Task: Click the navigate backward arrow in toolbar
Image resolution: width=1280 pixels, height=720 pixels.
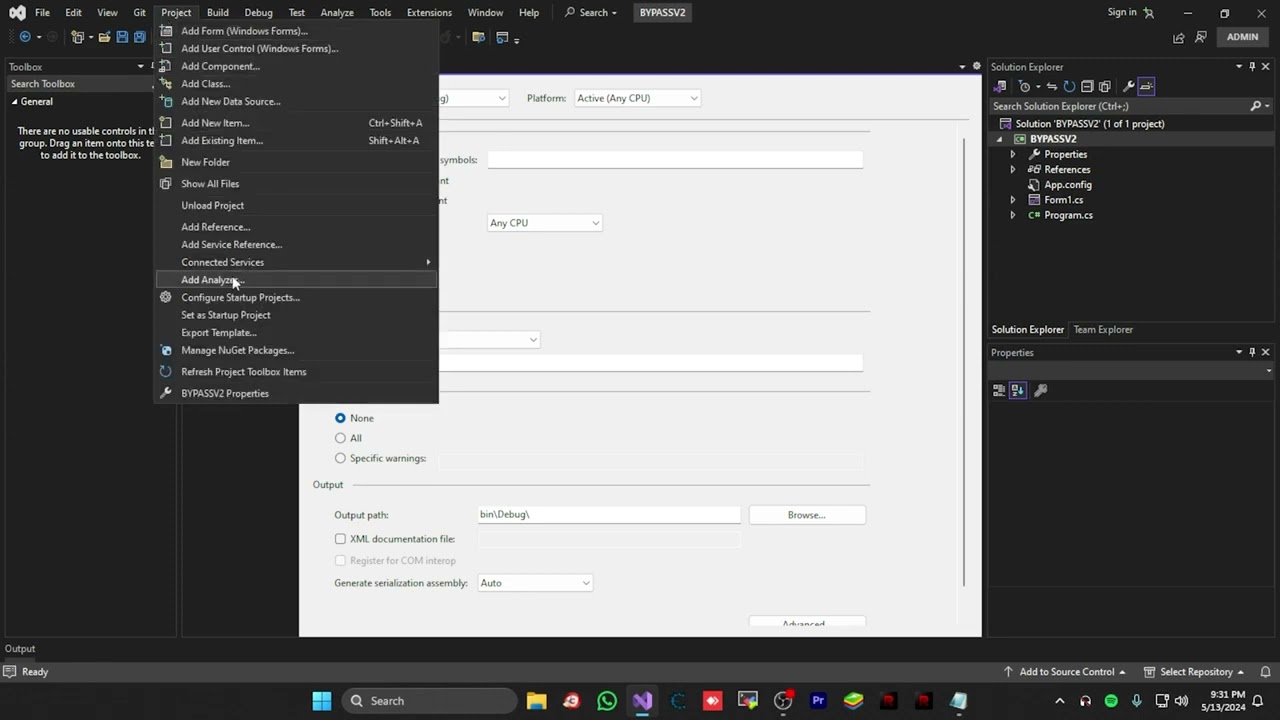Action: point(25,37)
